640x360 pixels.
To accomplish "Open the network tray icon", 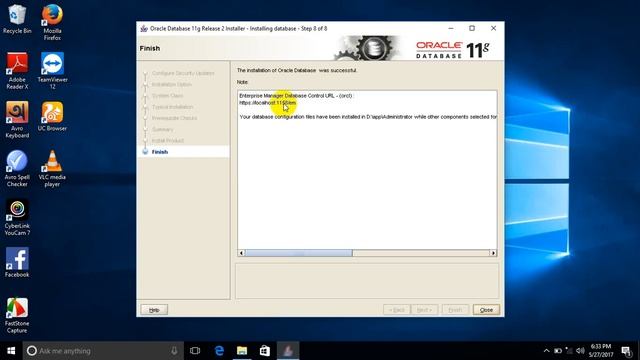I will 569,351.
